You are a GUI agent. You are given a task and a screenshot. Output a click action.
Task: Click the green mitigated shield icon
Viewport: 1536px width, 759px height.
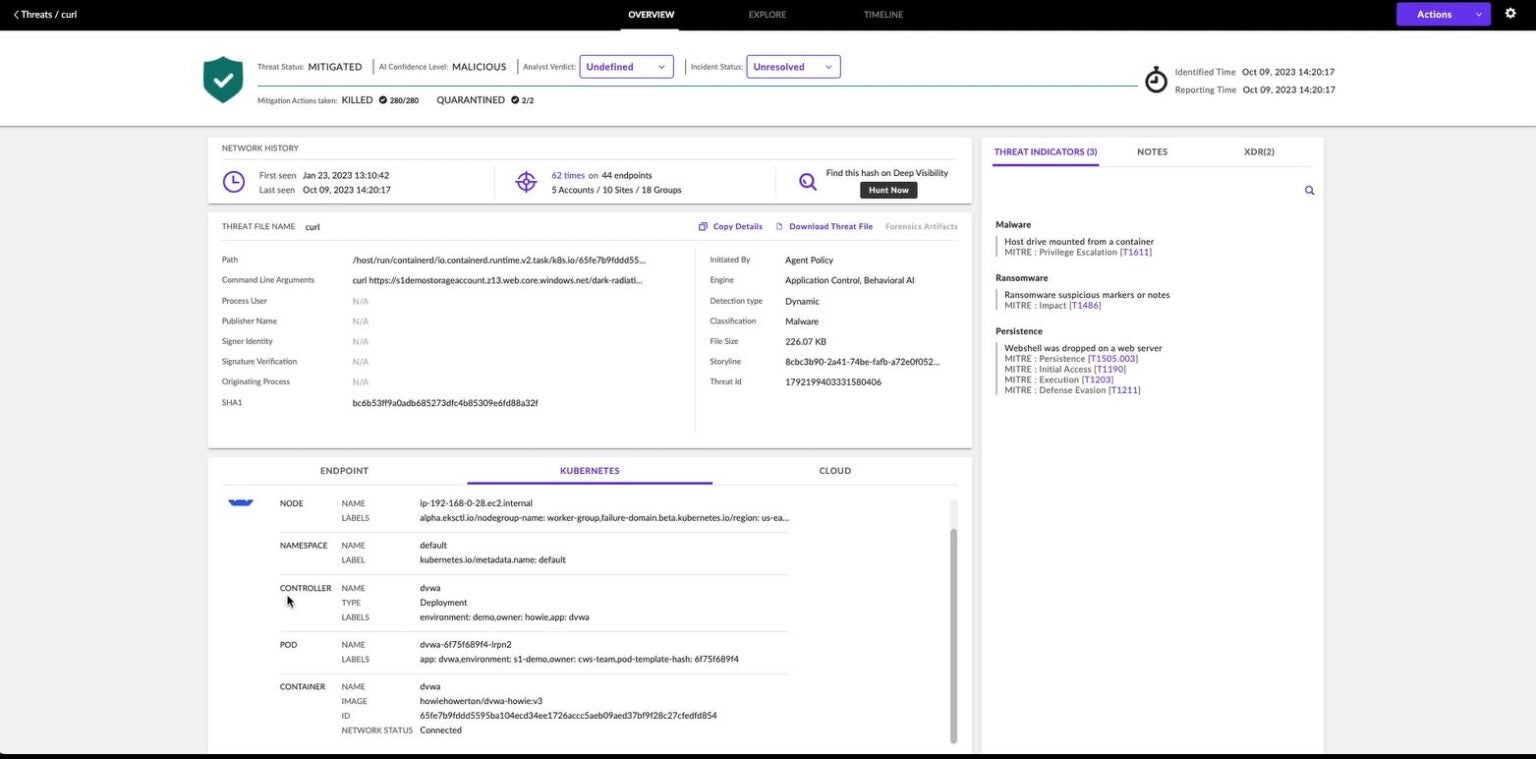pos(222,78)
